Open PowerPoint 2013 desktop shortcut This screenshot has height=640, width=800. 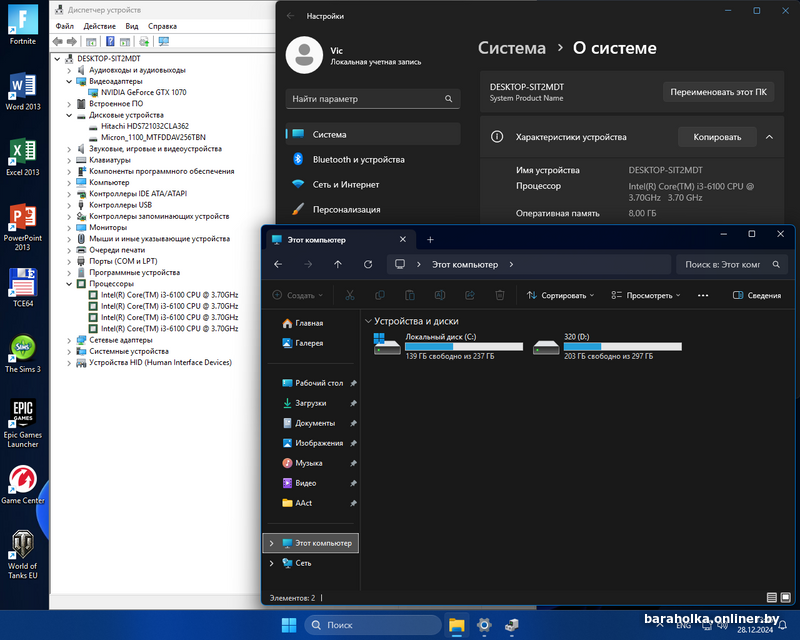(22, 227)
